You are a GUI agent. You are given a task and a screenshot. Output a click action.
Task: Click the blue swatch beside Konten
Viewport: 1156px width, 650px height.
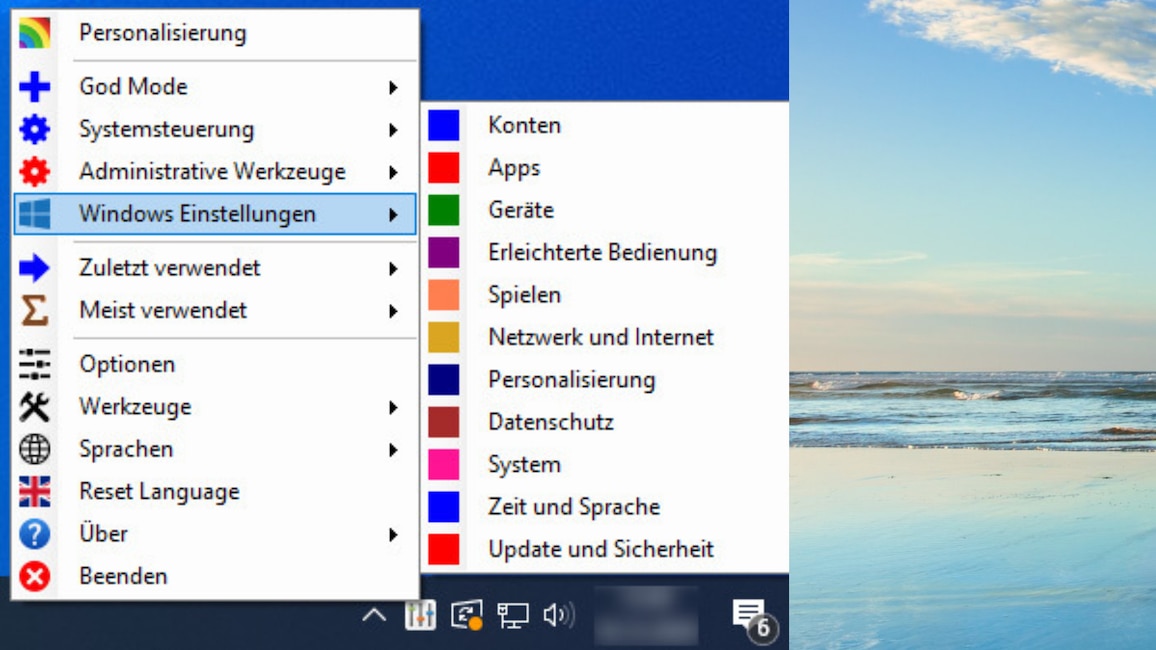click(444, 125)
